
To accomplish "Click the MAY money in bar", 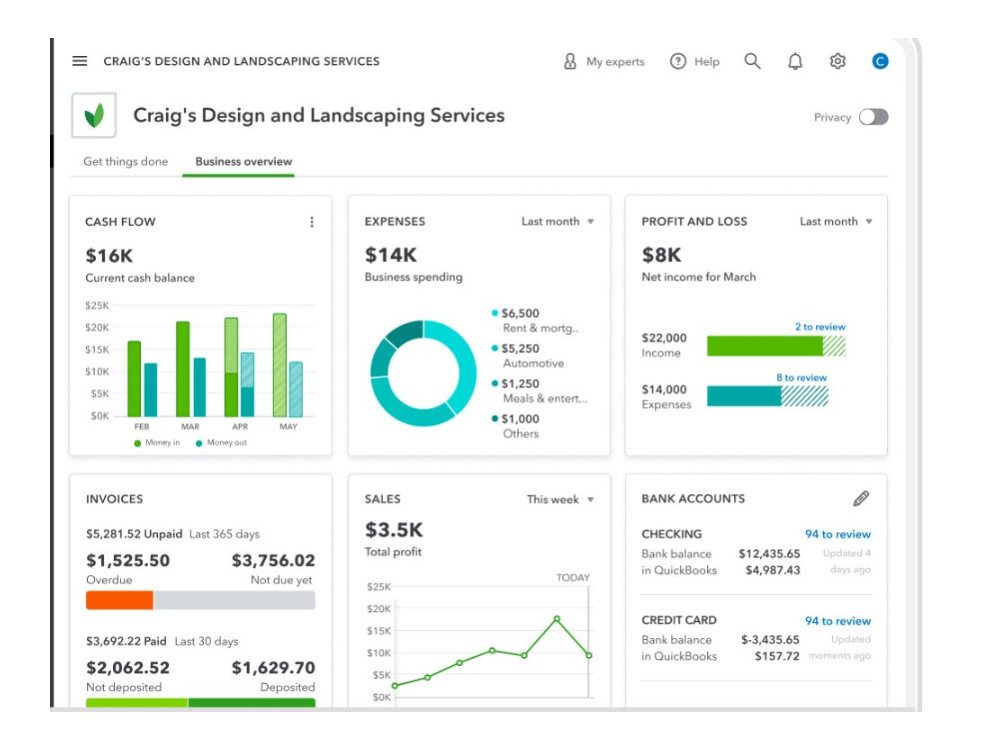I will click(x=279, y=365).
